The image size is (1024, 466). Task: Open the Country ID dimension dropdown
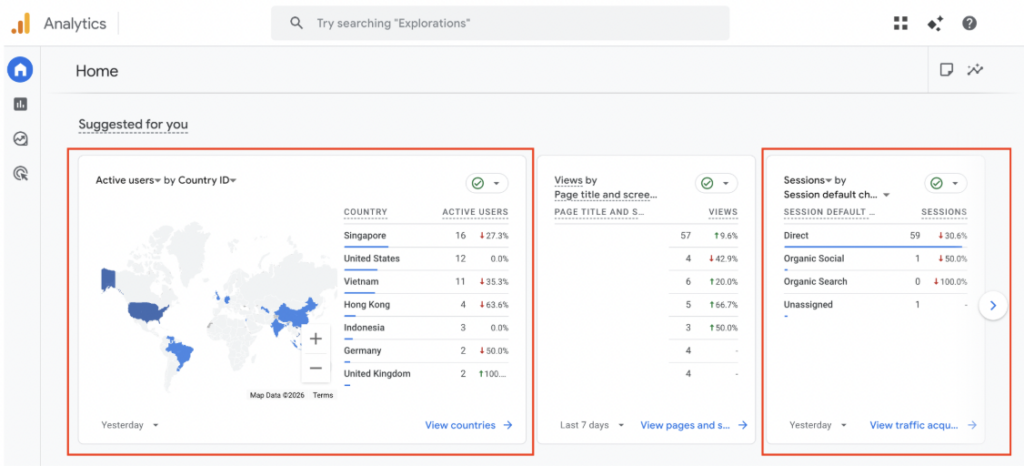pos(207,180)
